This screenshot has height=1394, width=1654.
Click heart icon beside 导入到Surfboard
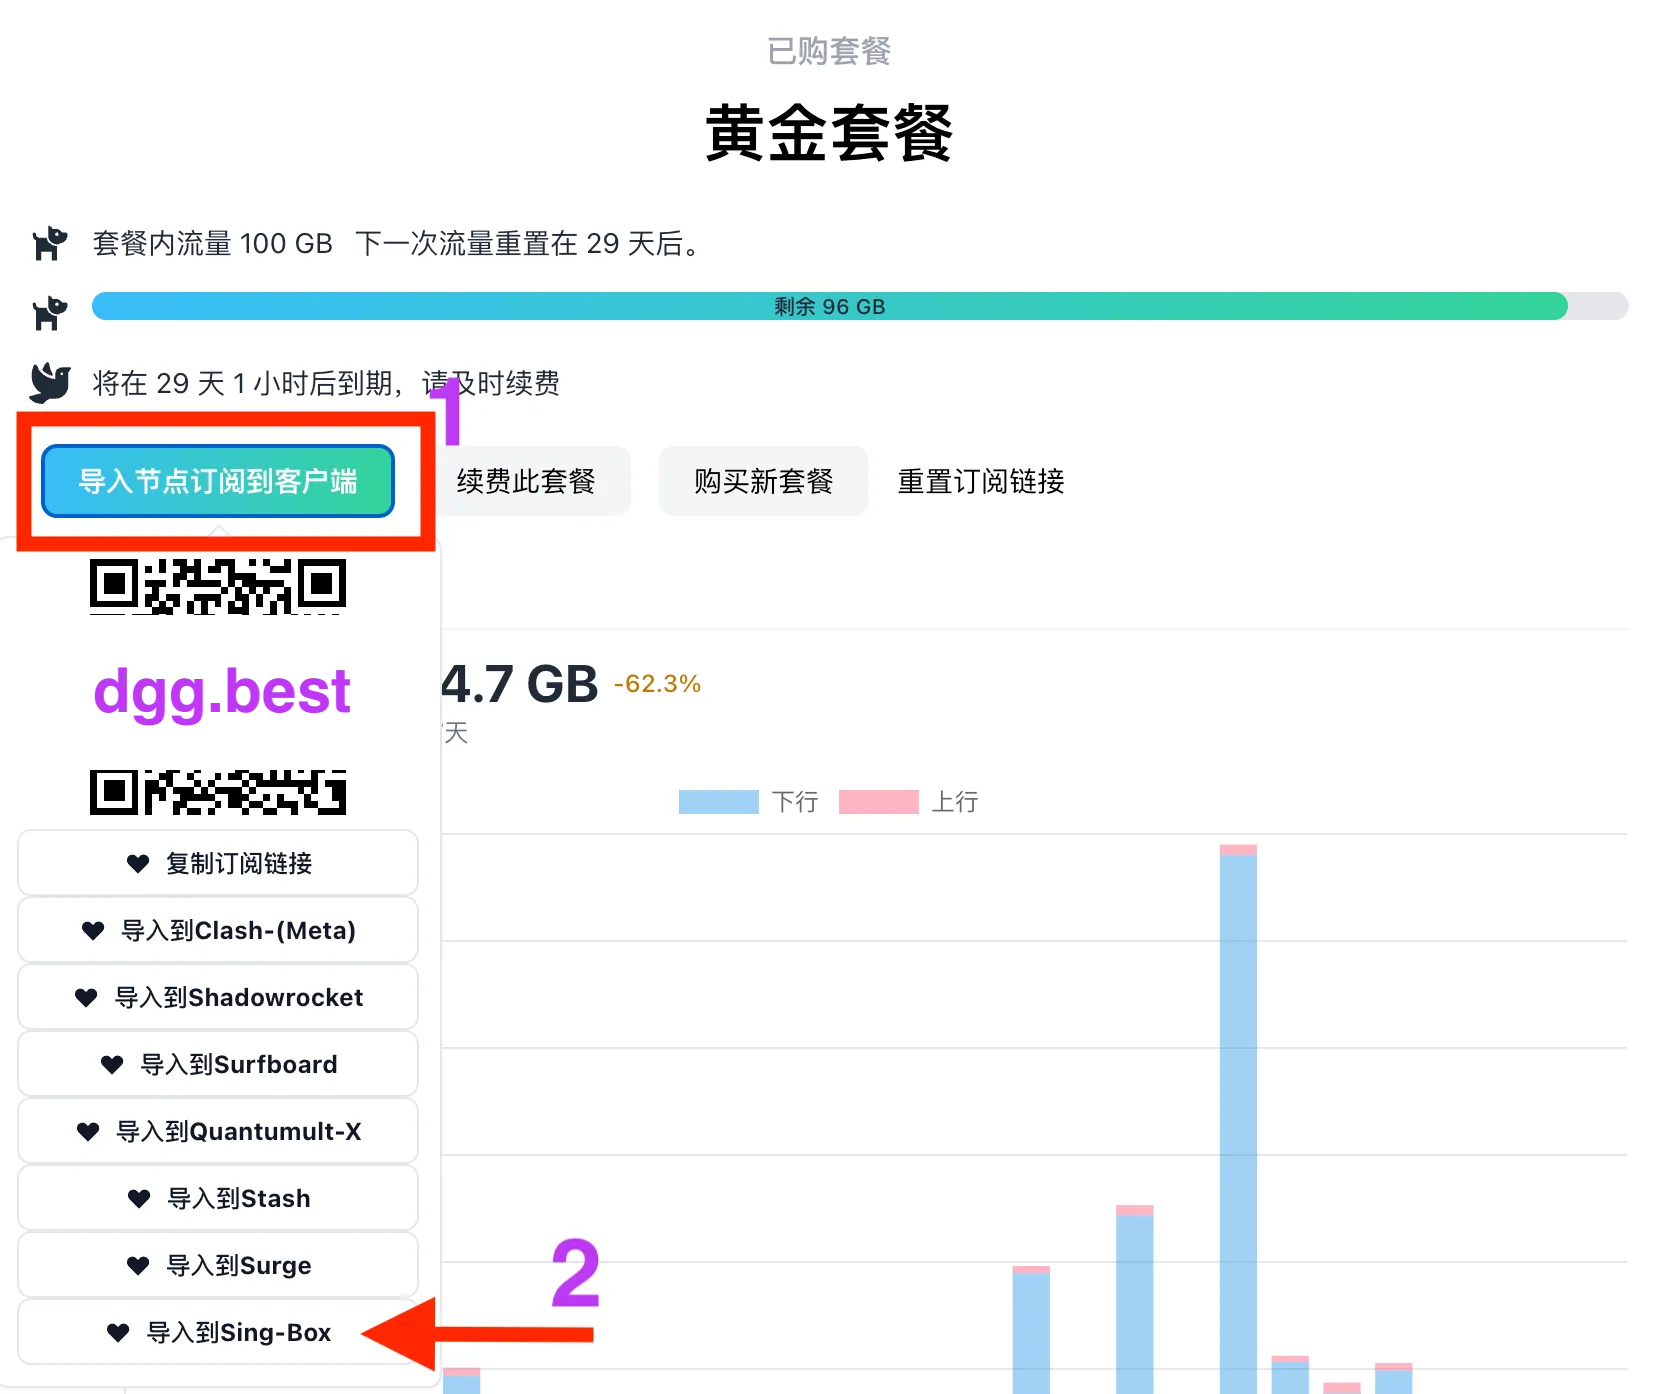(x=112, y=1064)
